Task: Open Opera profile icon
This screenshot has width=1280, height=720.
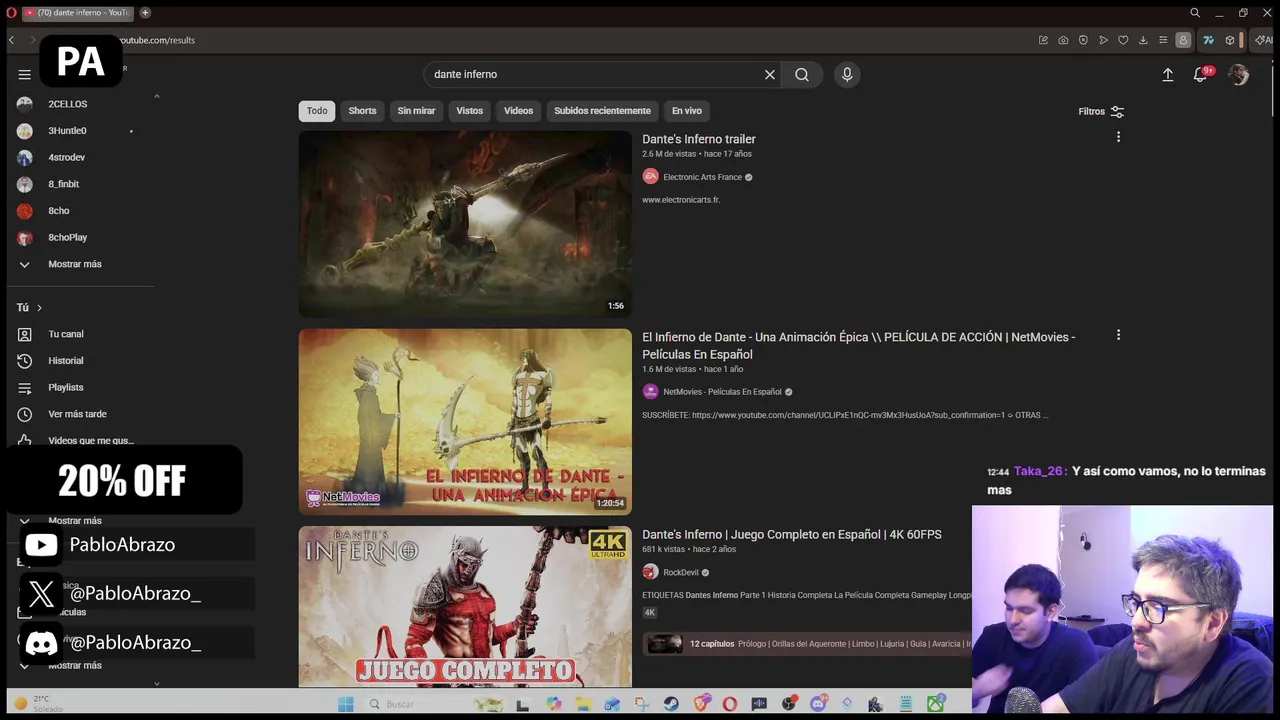Action: [1183, 40]
